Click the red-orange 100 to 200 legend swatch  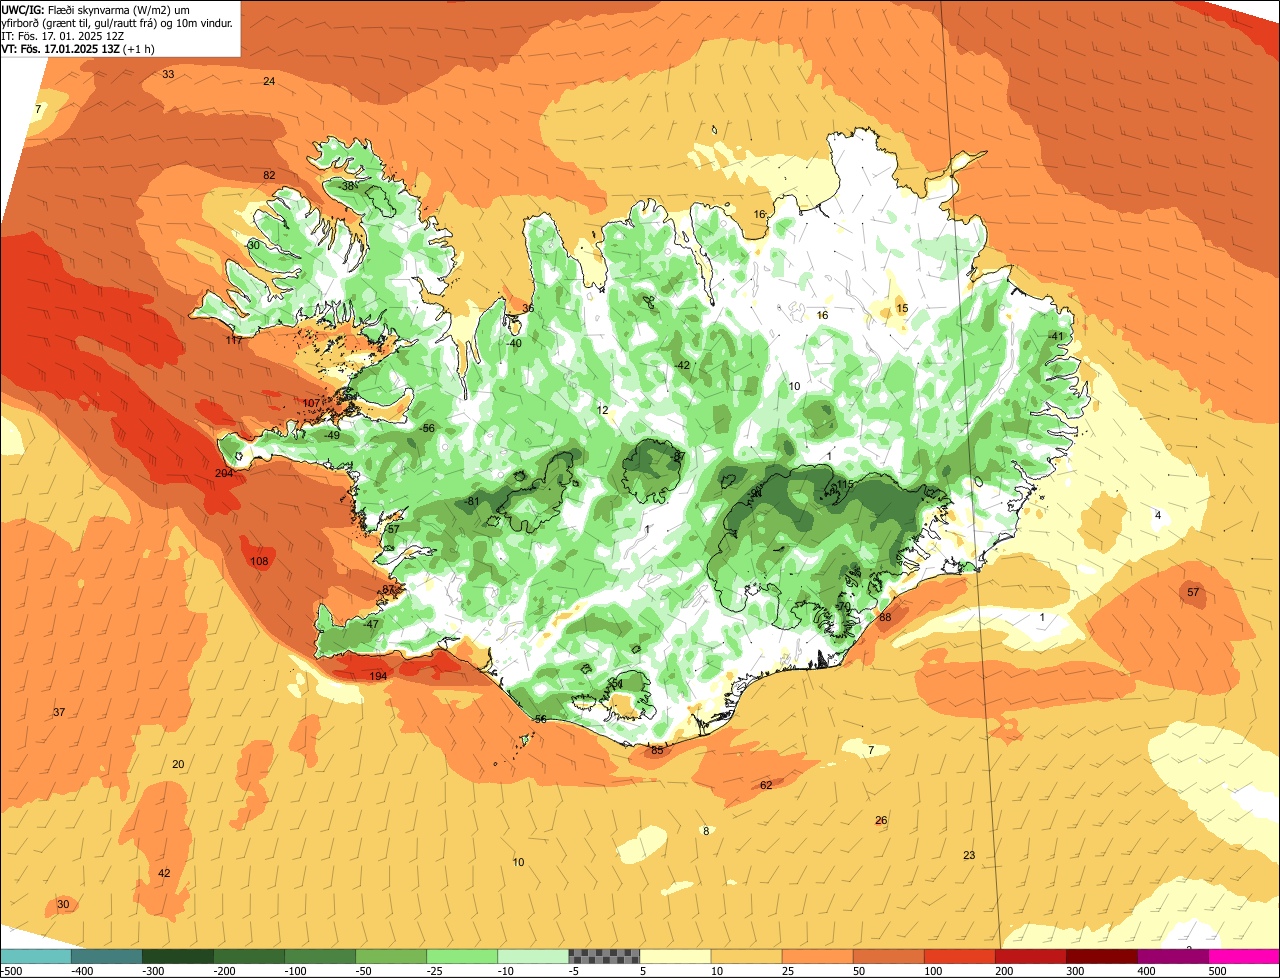coord(959,956)
